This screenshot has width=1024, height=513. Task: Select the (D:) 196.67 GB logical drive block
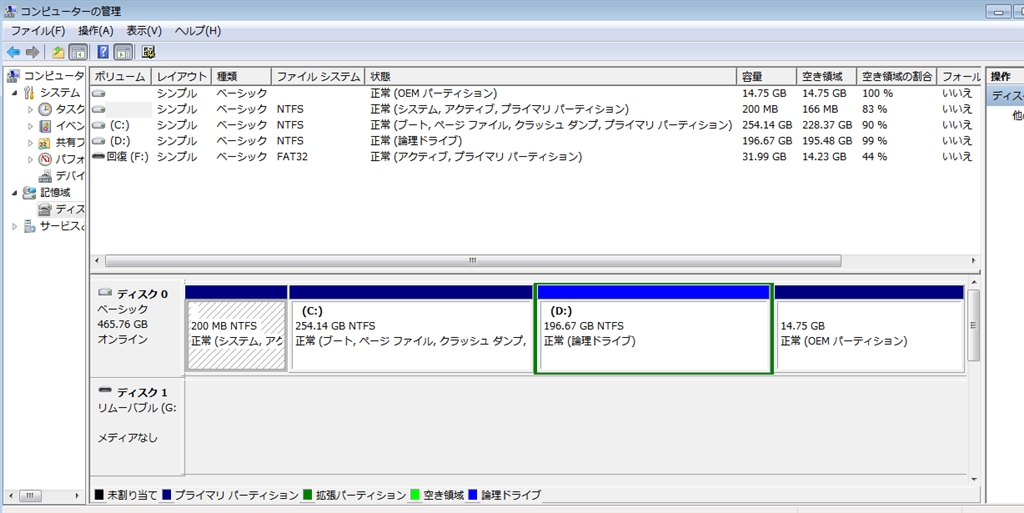pyautogui.click(x=654, y=328)
